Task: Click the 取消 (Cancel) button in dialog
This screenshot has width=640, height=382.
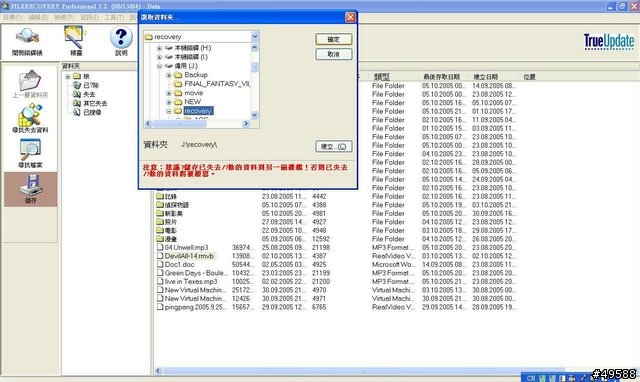Action: [333, 54]
